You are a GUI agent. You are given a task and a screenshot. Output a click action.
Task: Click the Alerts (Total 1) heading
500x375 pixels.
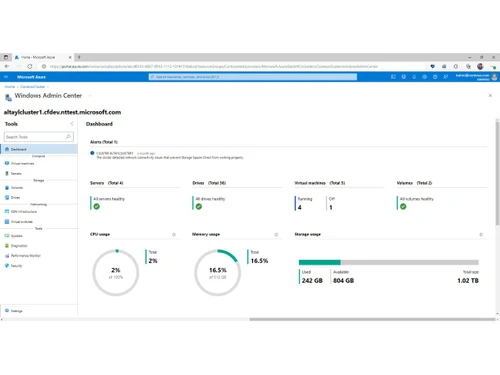[104, 142]
